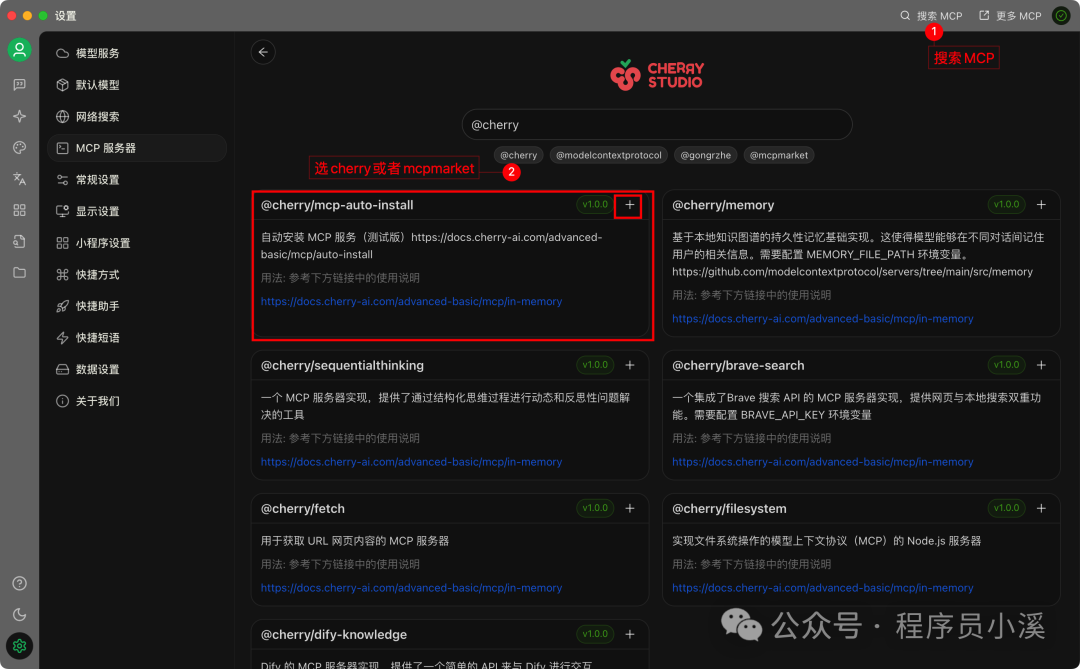Open 默认模型 settings
Screen dimensions: 1080x669
point(136,85)
